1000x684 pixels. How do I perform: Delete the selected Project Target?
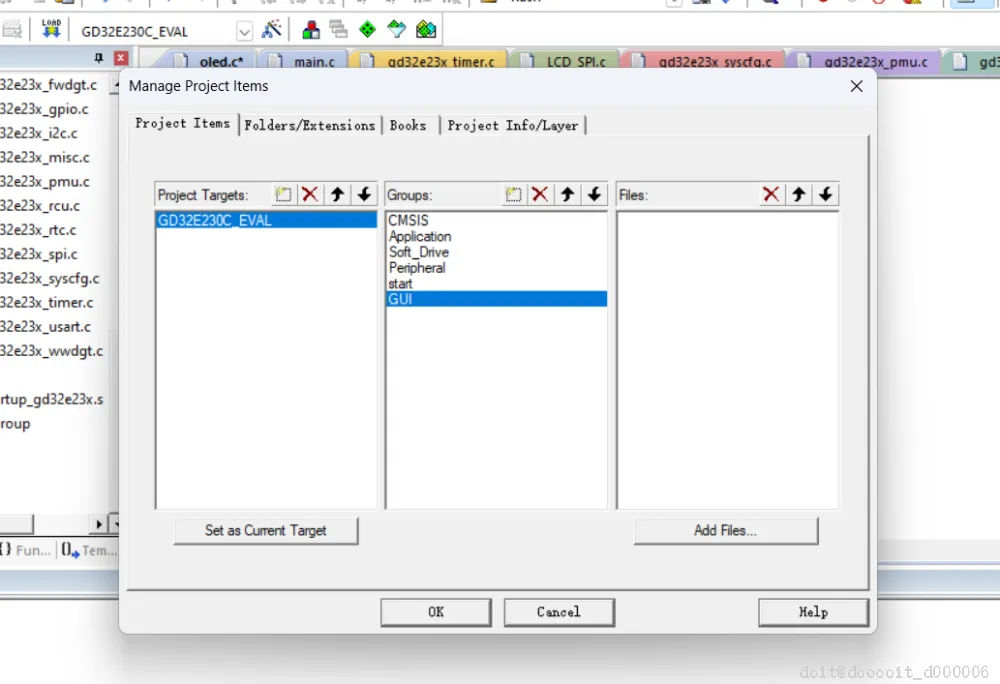point(310,194)
